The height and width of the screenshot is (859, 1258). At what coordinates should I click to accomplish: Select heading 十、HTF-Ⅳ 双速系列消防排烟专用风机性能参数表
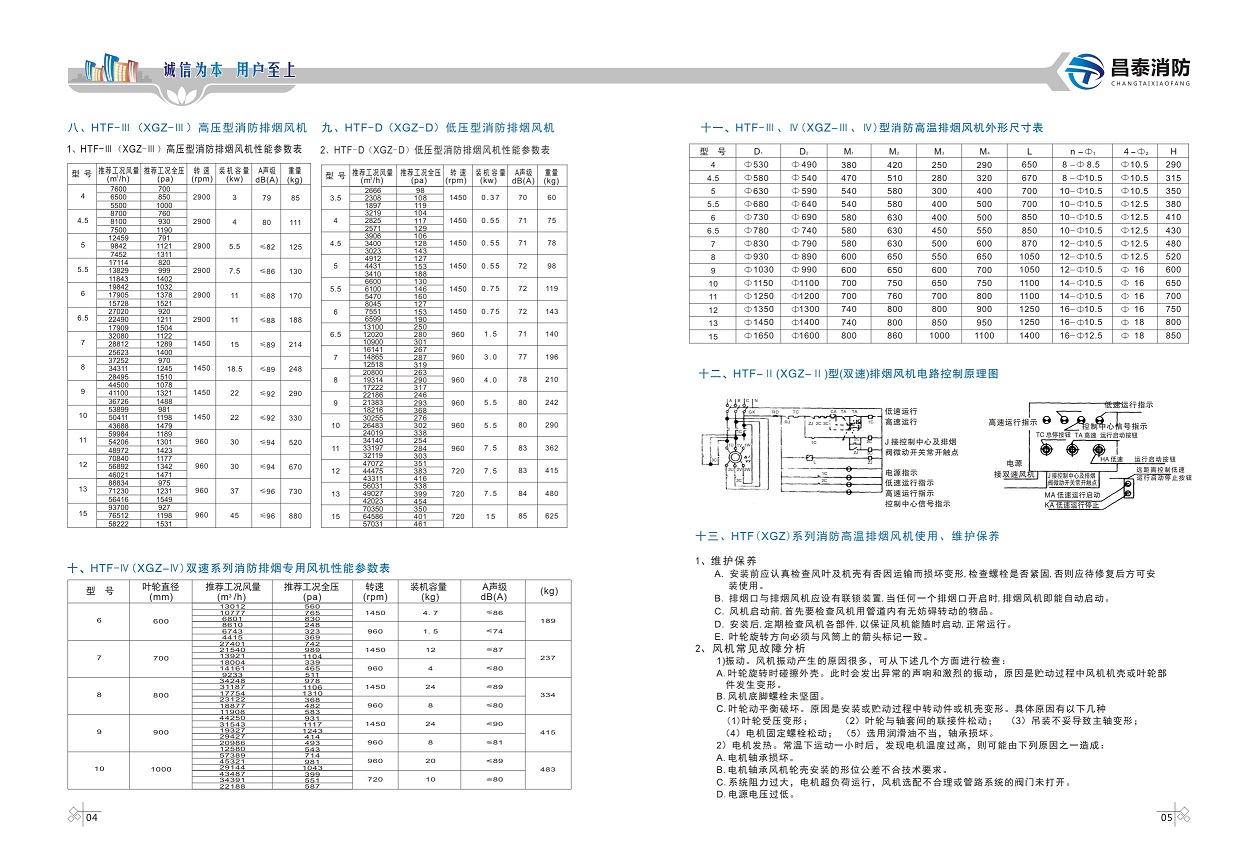click(229, 567)
